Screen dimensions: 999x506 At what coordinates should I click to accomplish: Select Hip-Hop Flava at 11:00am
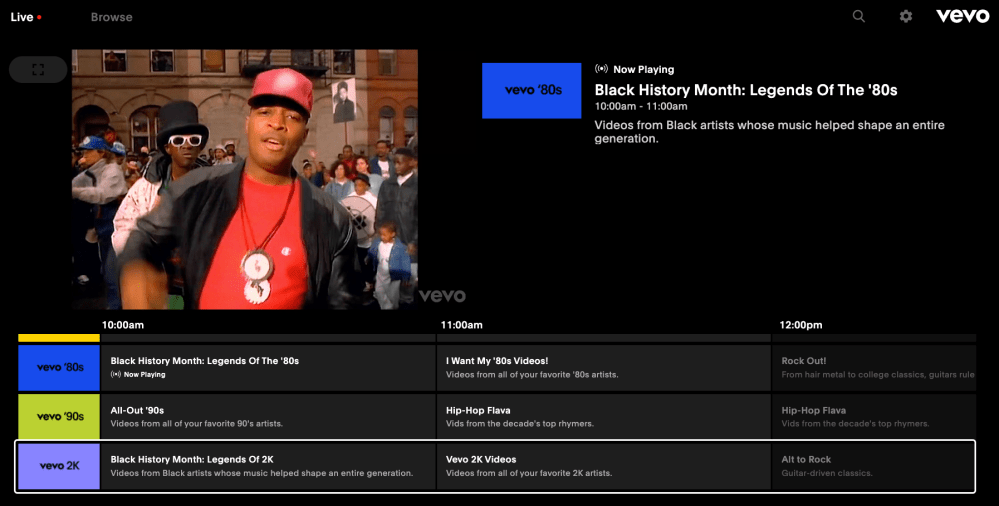pyautogui.click(x=603, y=416)
